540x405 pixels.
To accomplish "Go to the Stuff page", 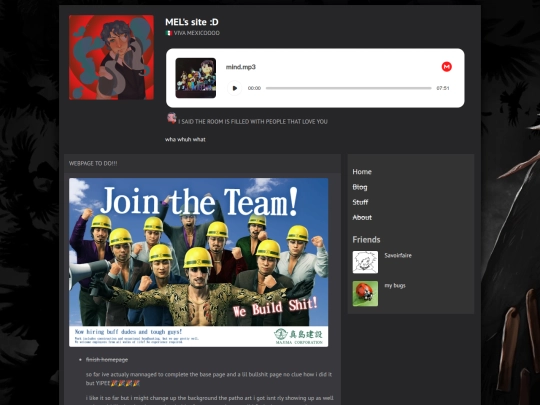I will [x=360, y=202].
